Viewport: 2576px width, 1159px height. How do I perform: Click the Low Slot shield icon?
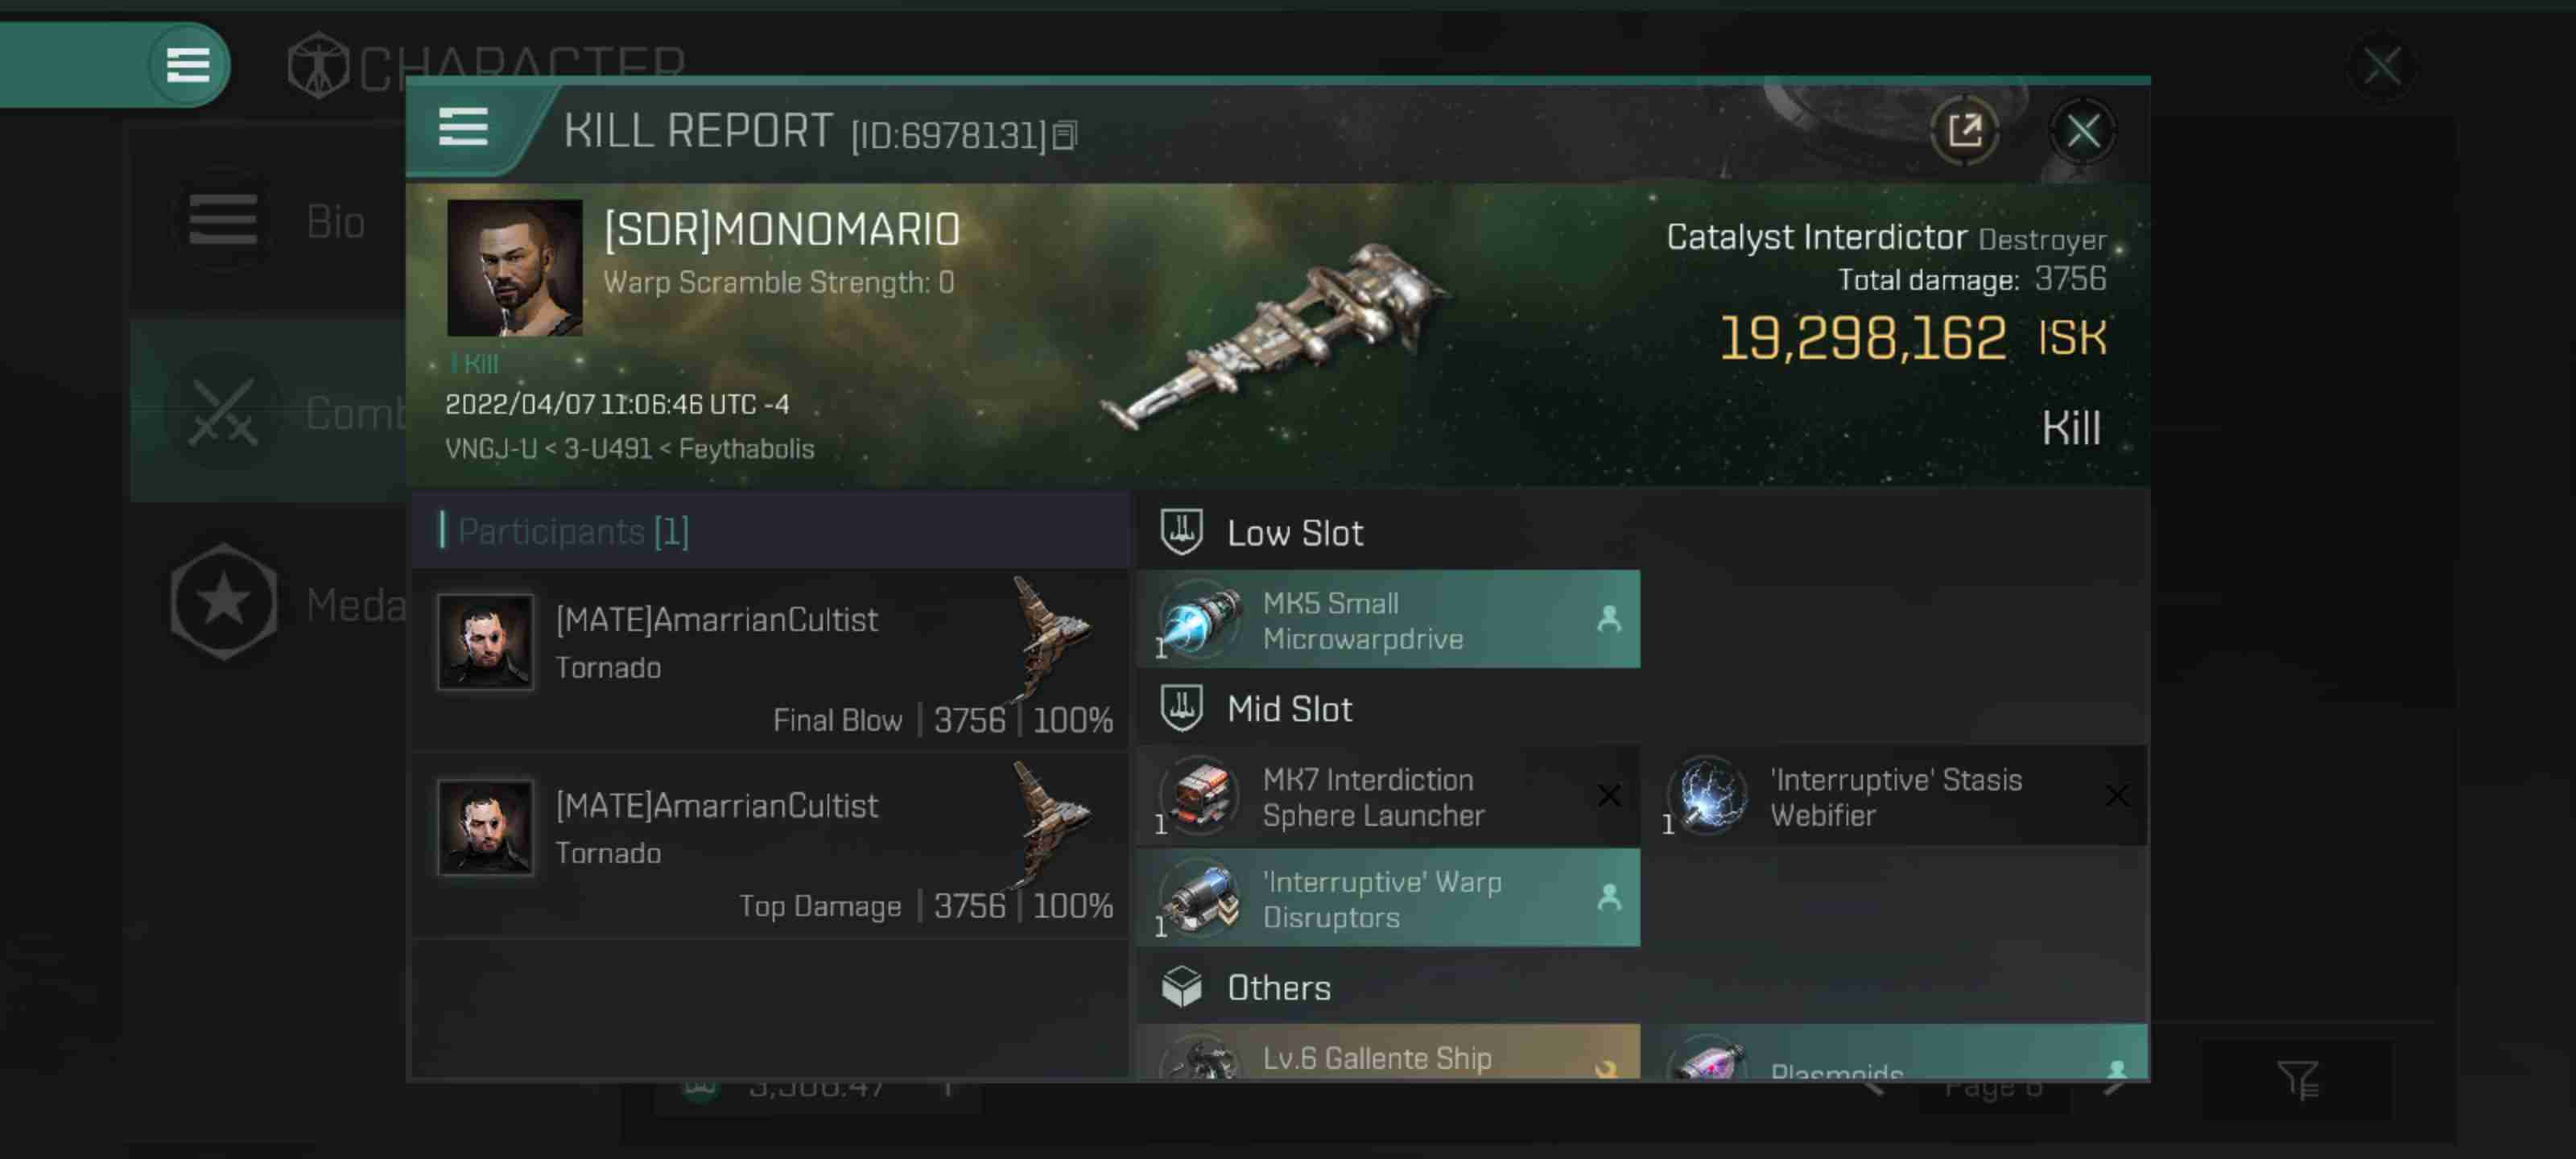(1181, 532)
